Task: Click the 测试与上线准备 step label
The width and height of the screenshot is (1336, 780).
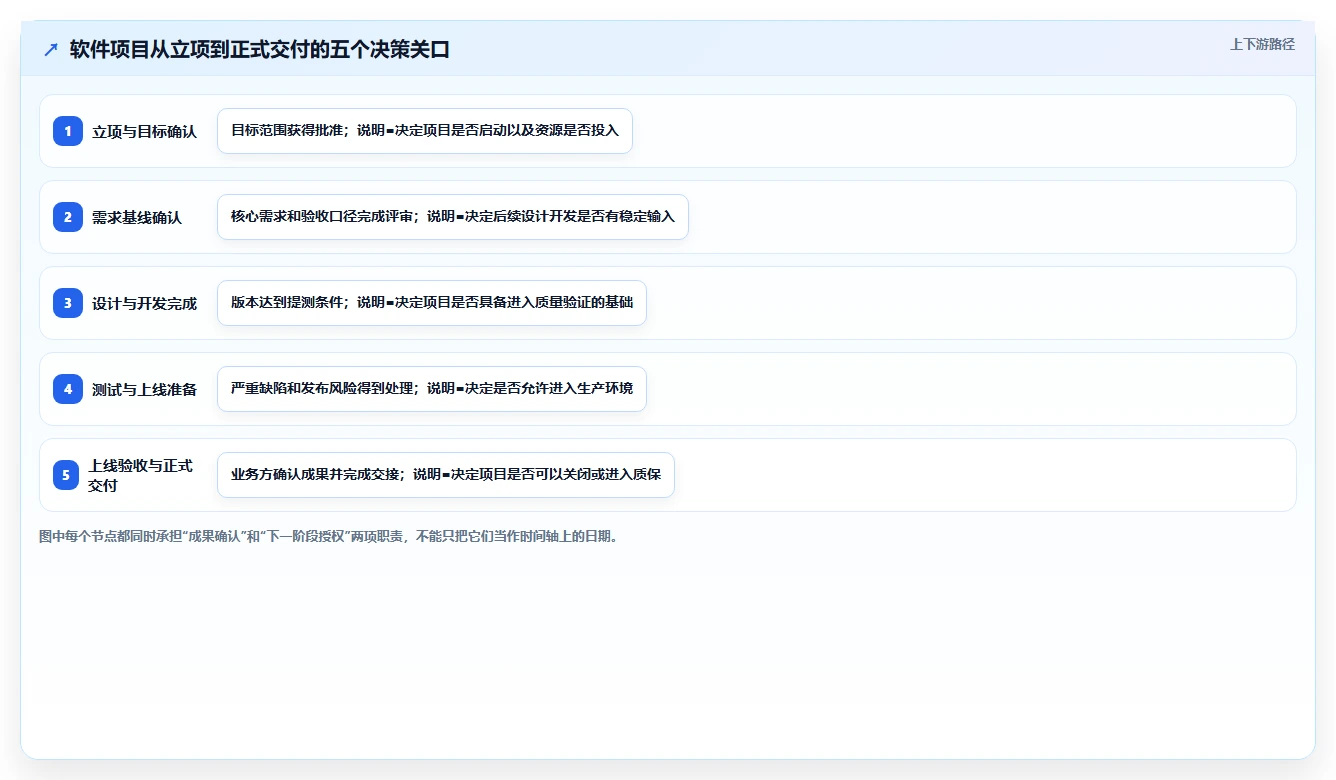Action: tap(144, 389)
